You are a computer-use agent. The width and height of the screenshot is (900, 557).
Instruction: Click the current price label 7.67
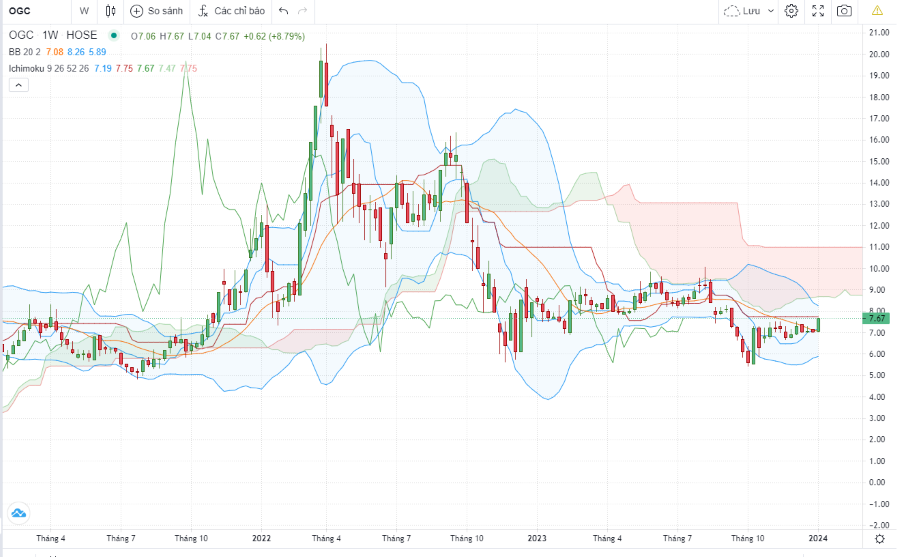point(878,318)
